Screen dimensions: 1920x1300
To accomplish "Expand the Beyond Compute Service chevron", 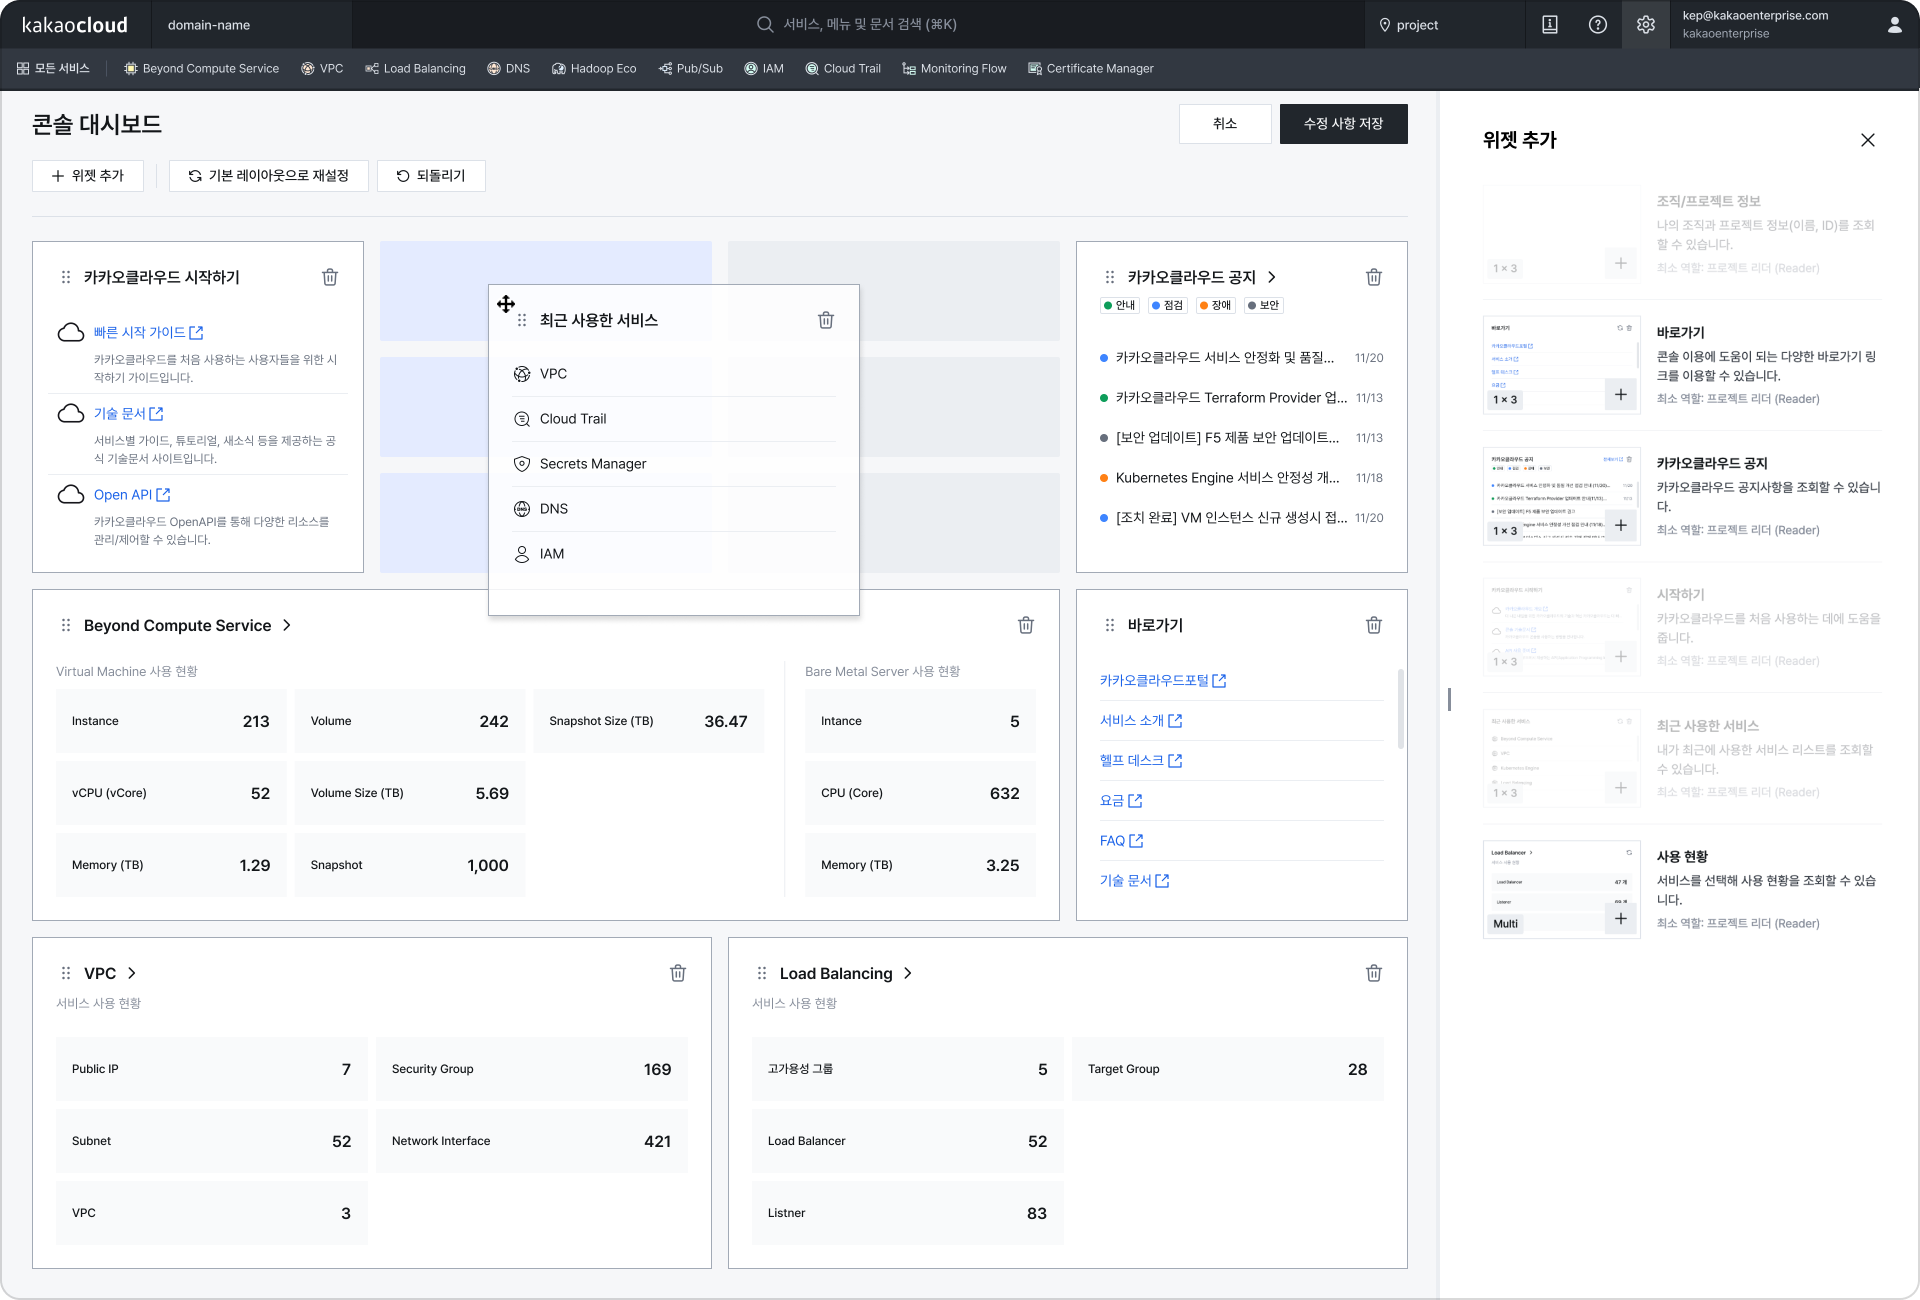I will click(287, 625).
